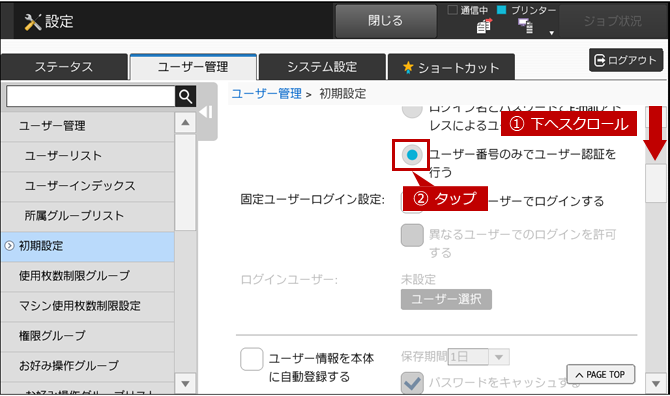670x396 pixels.
Task: Click the PAGE TOP button
Action: pyautogui.click(x=600, y=375)
